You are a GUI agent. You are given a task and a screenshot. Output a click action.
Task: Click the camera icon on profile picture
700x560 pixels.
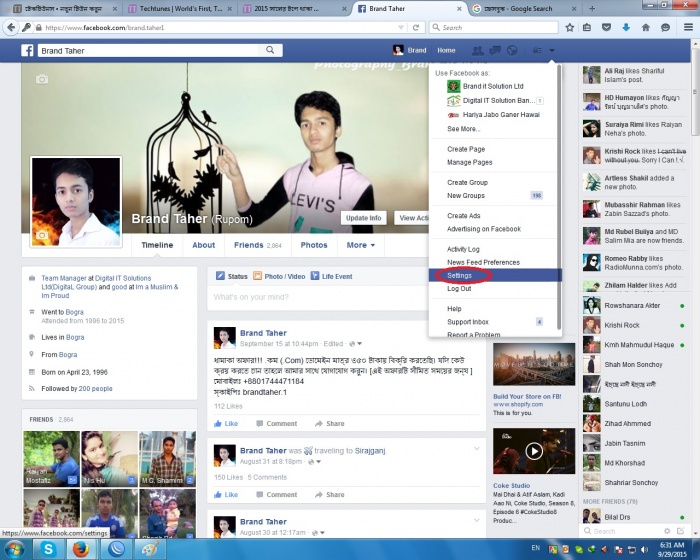(x=42, y=235)
